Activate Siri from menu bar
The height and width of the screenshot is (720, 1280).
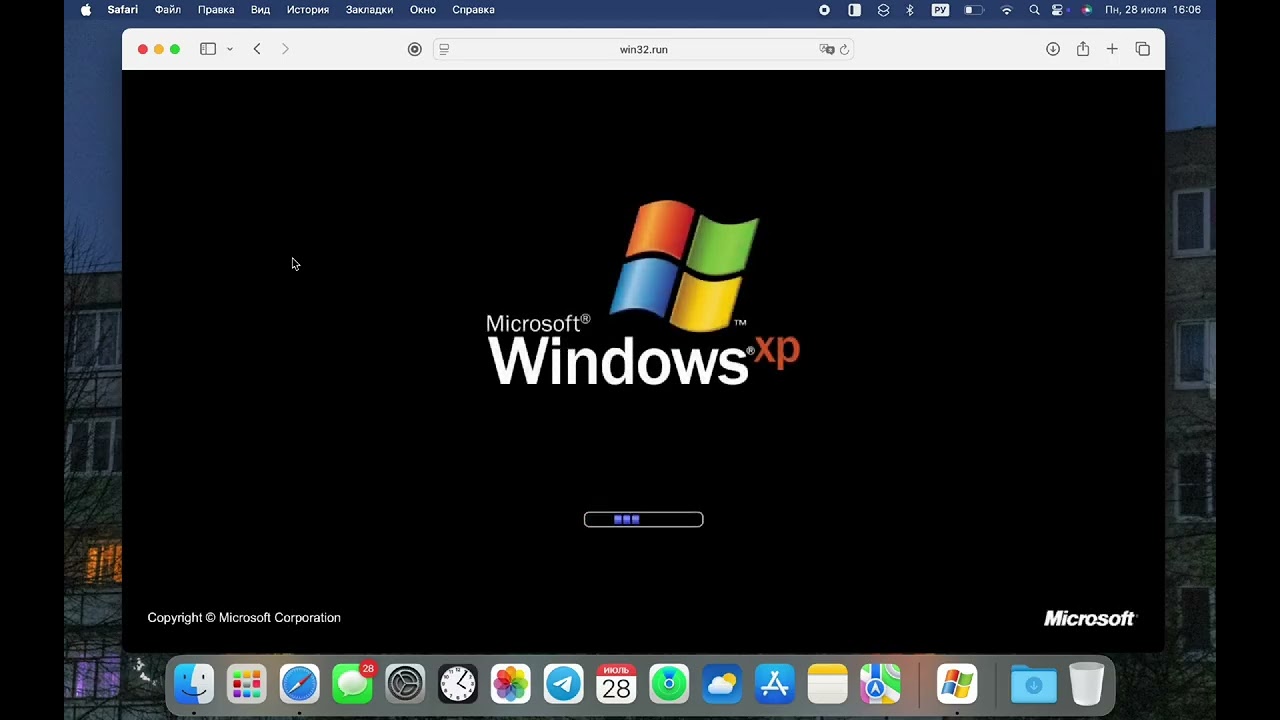1086,10
